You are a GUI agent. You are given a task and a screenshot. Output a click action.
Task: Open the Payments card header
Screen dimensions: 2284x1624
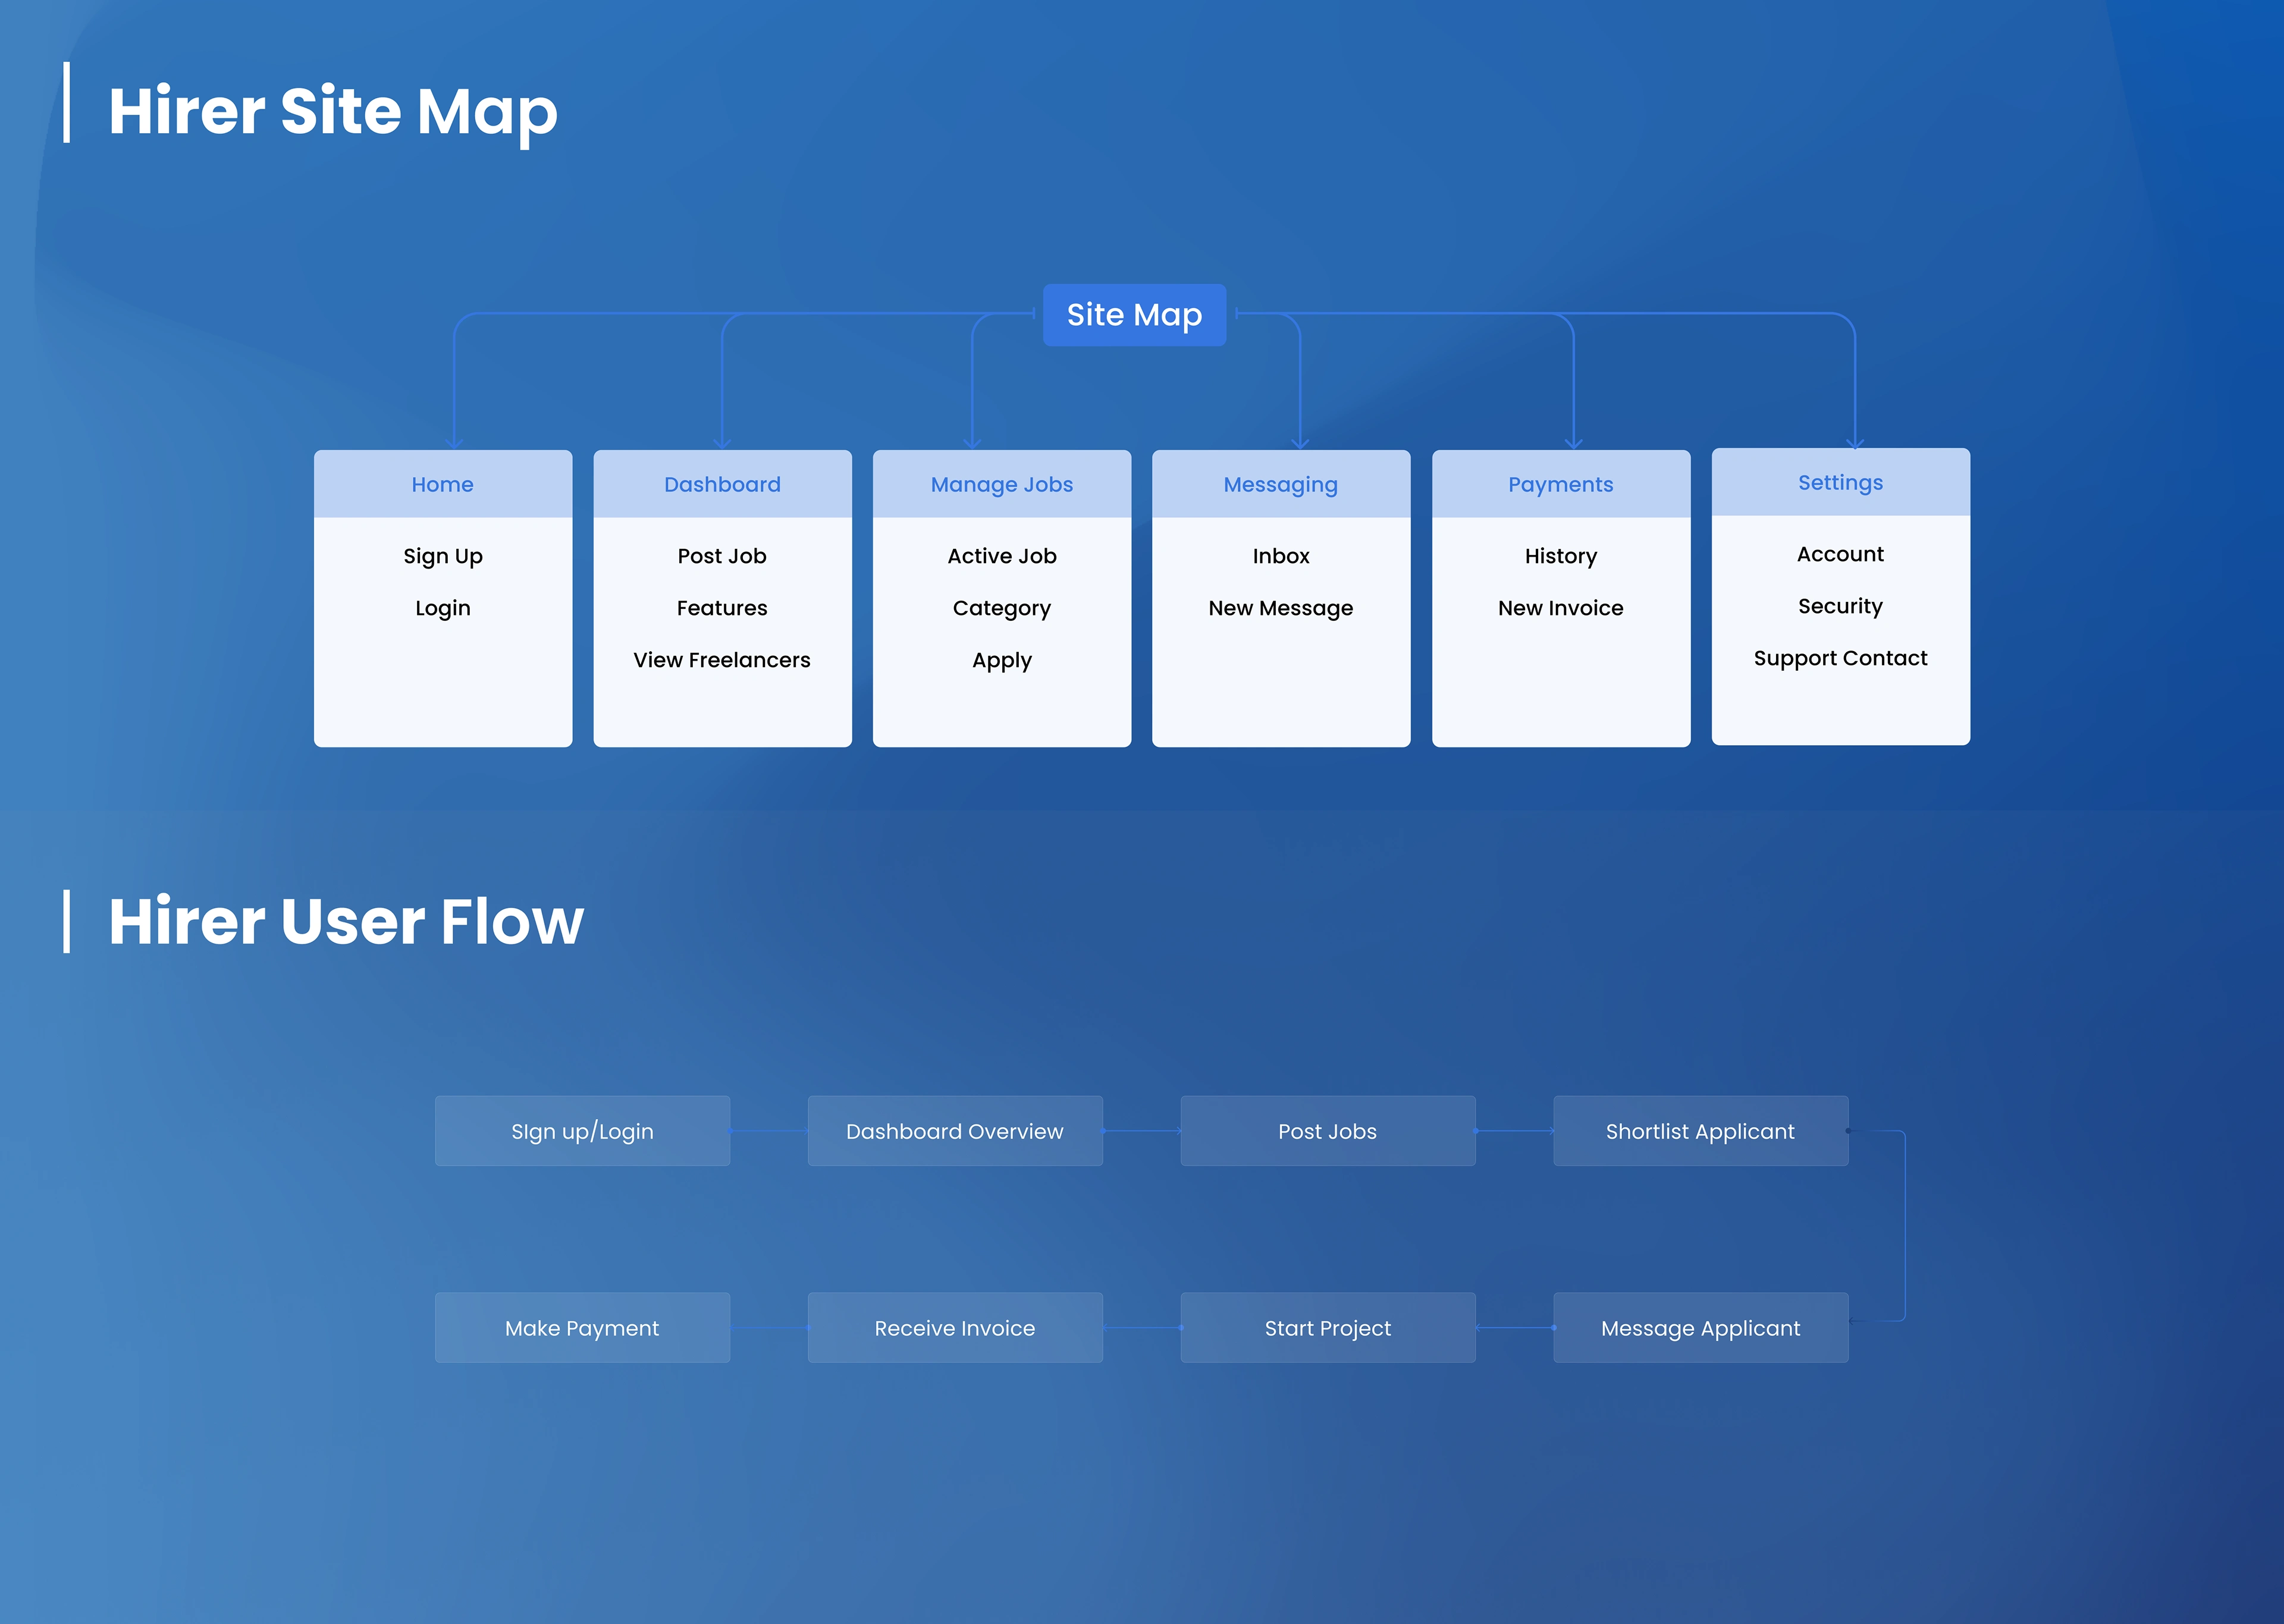[1561, 484]
